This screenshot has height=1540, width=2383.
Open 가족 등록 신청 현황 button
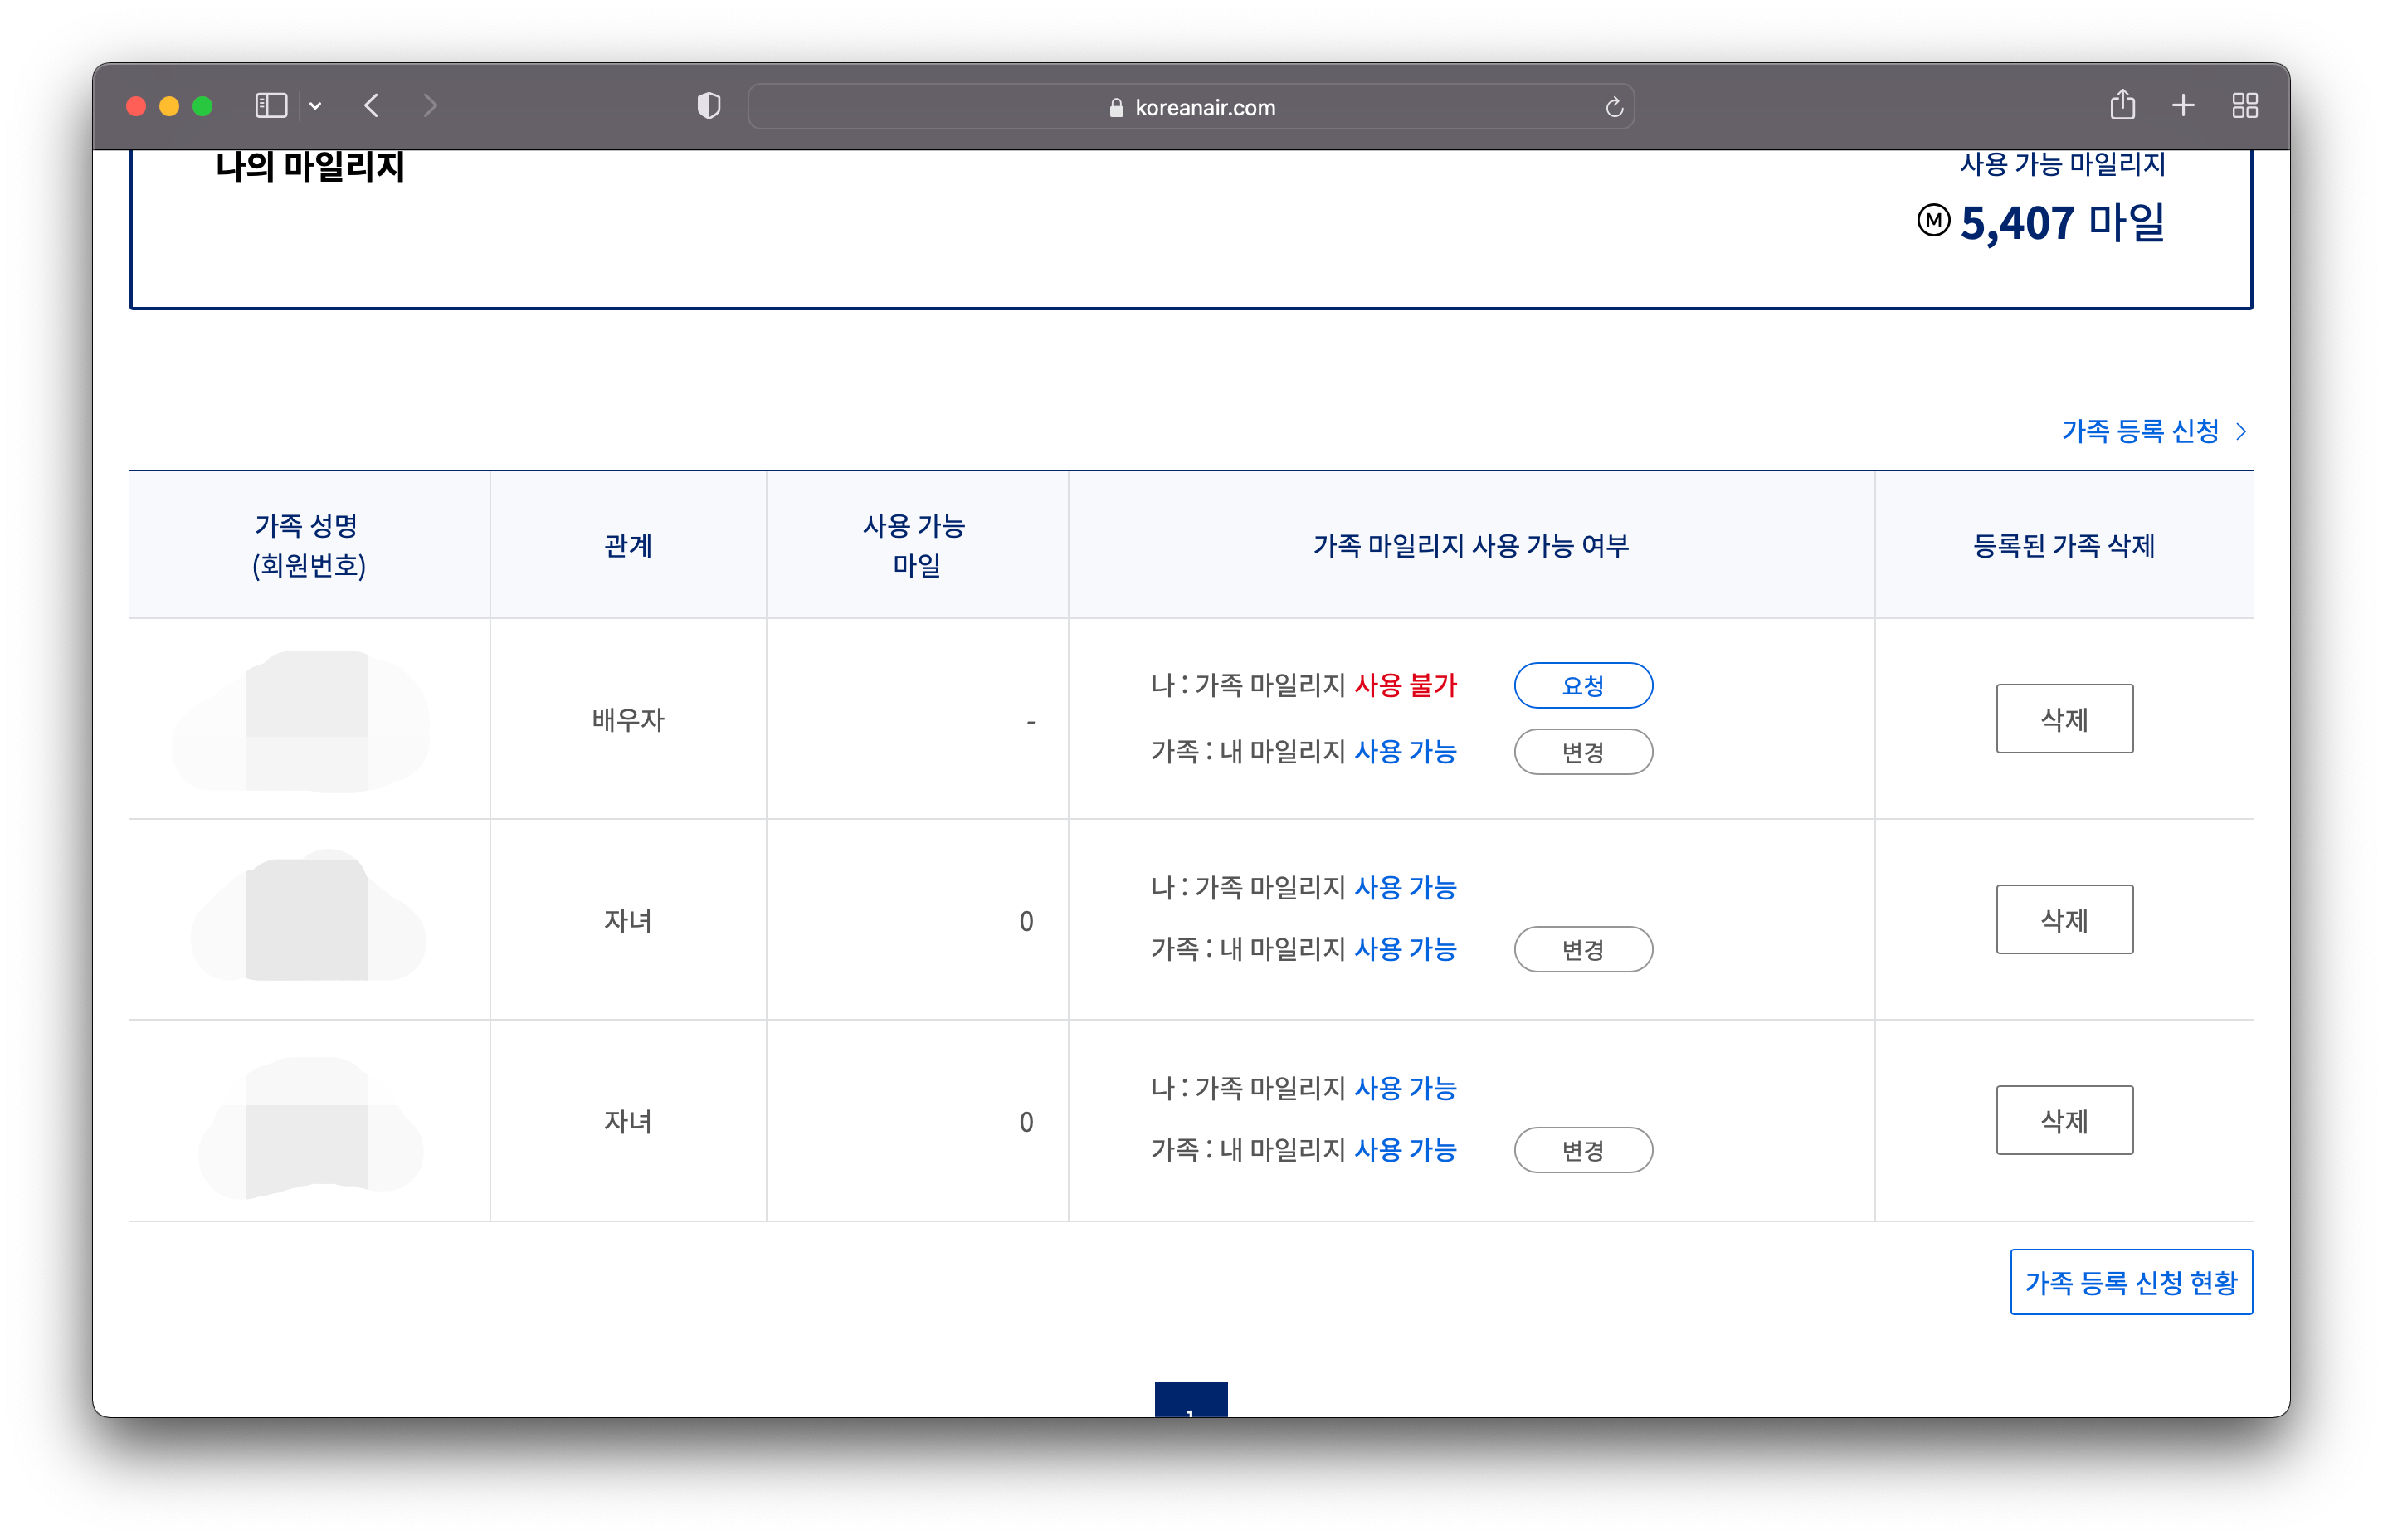[x=2130, y=1282]
